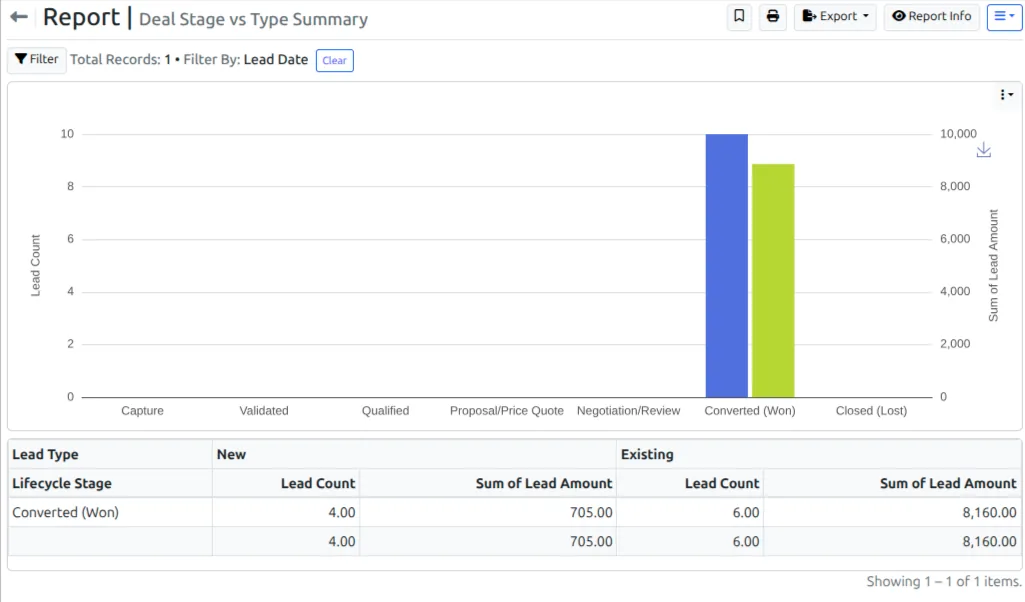Open the Export dropdown

[835, 16]
